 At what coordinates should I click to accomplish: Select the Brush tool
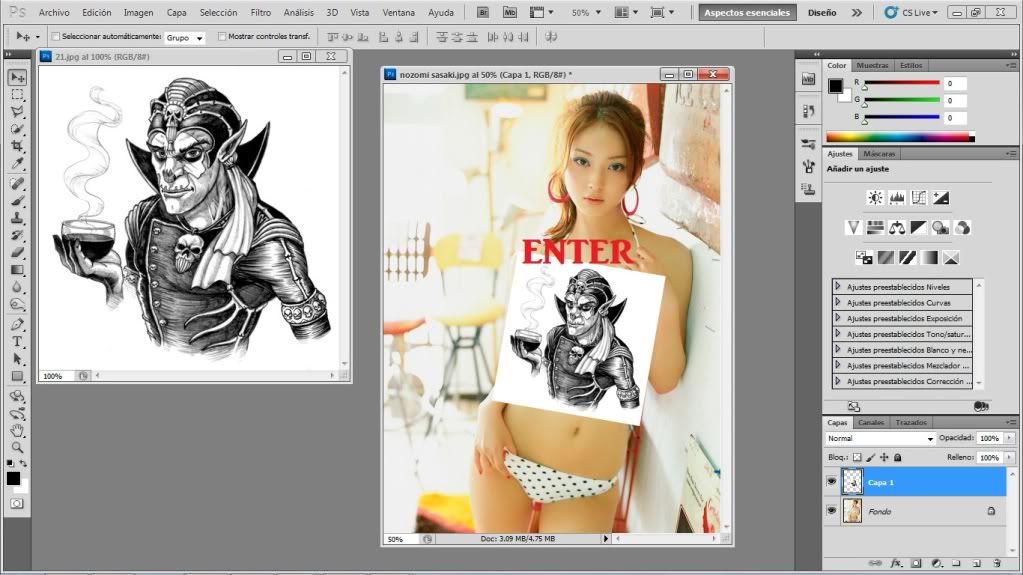[17, 201]
